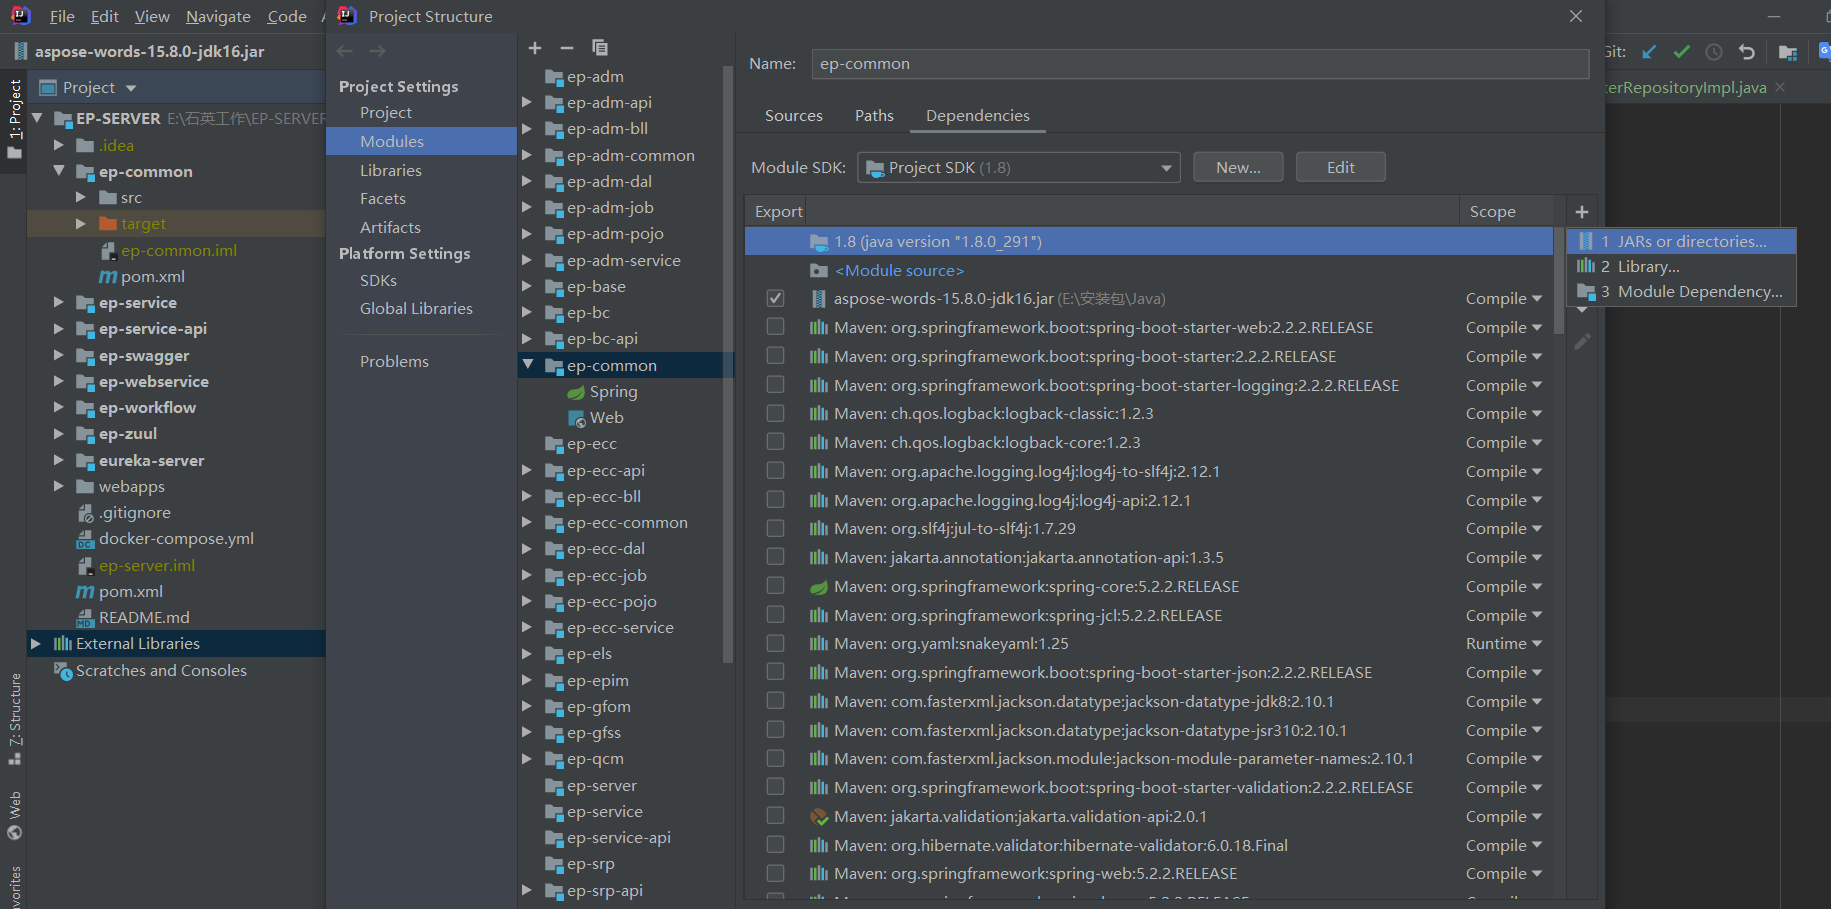Screen dimensions: 1831x909
Task: Select the Module source row
Action: pyautogui.click(x=1149, y=271)
